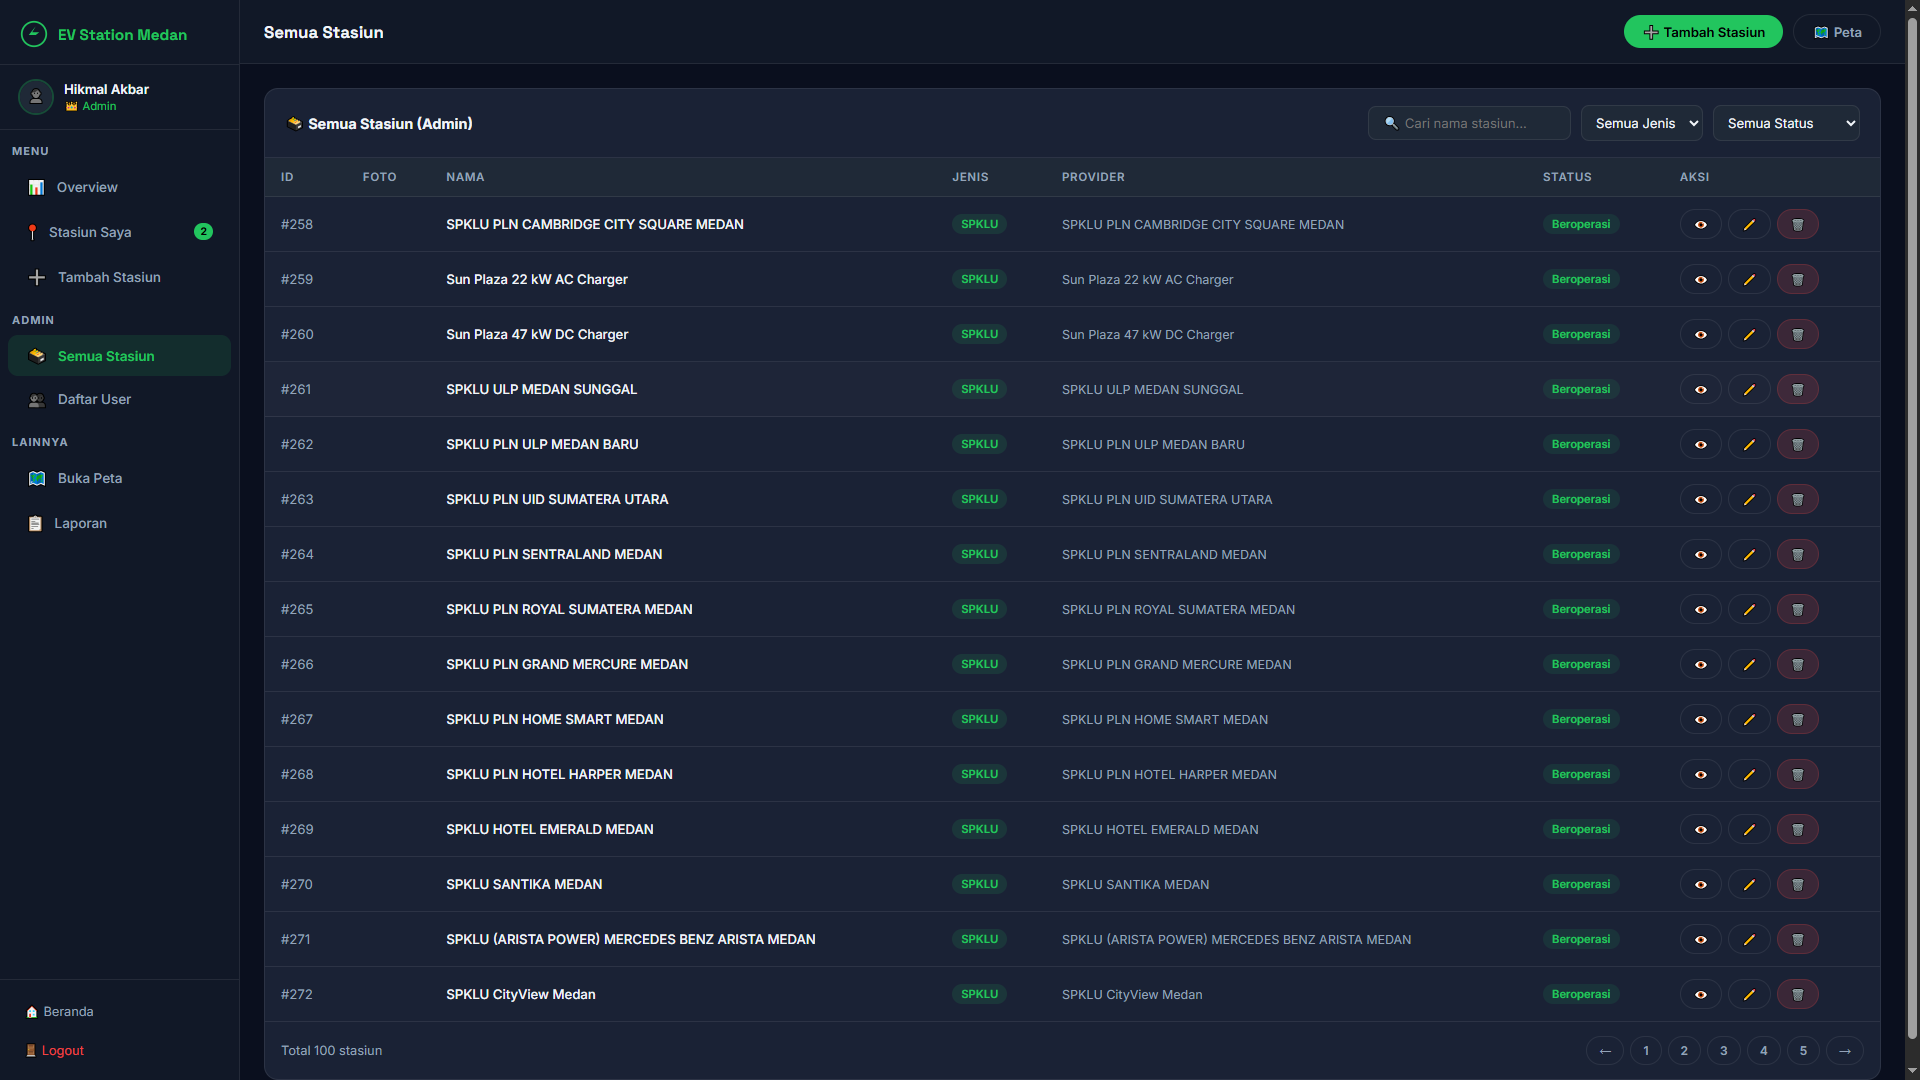Delete SPKLU PLN ROYAL SUMATERA MEDAN
1920x1080 pixels.
1797,609
